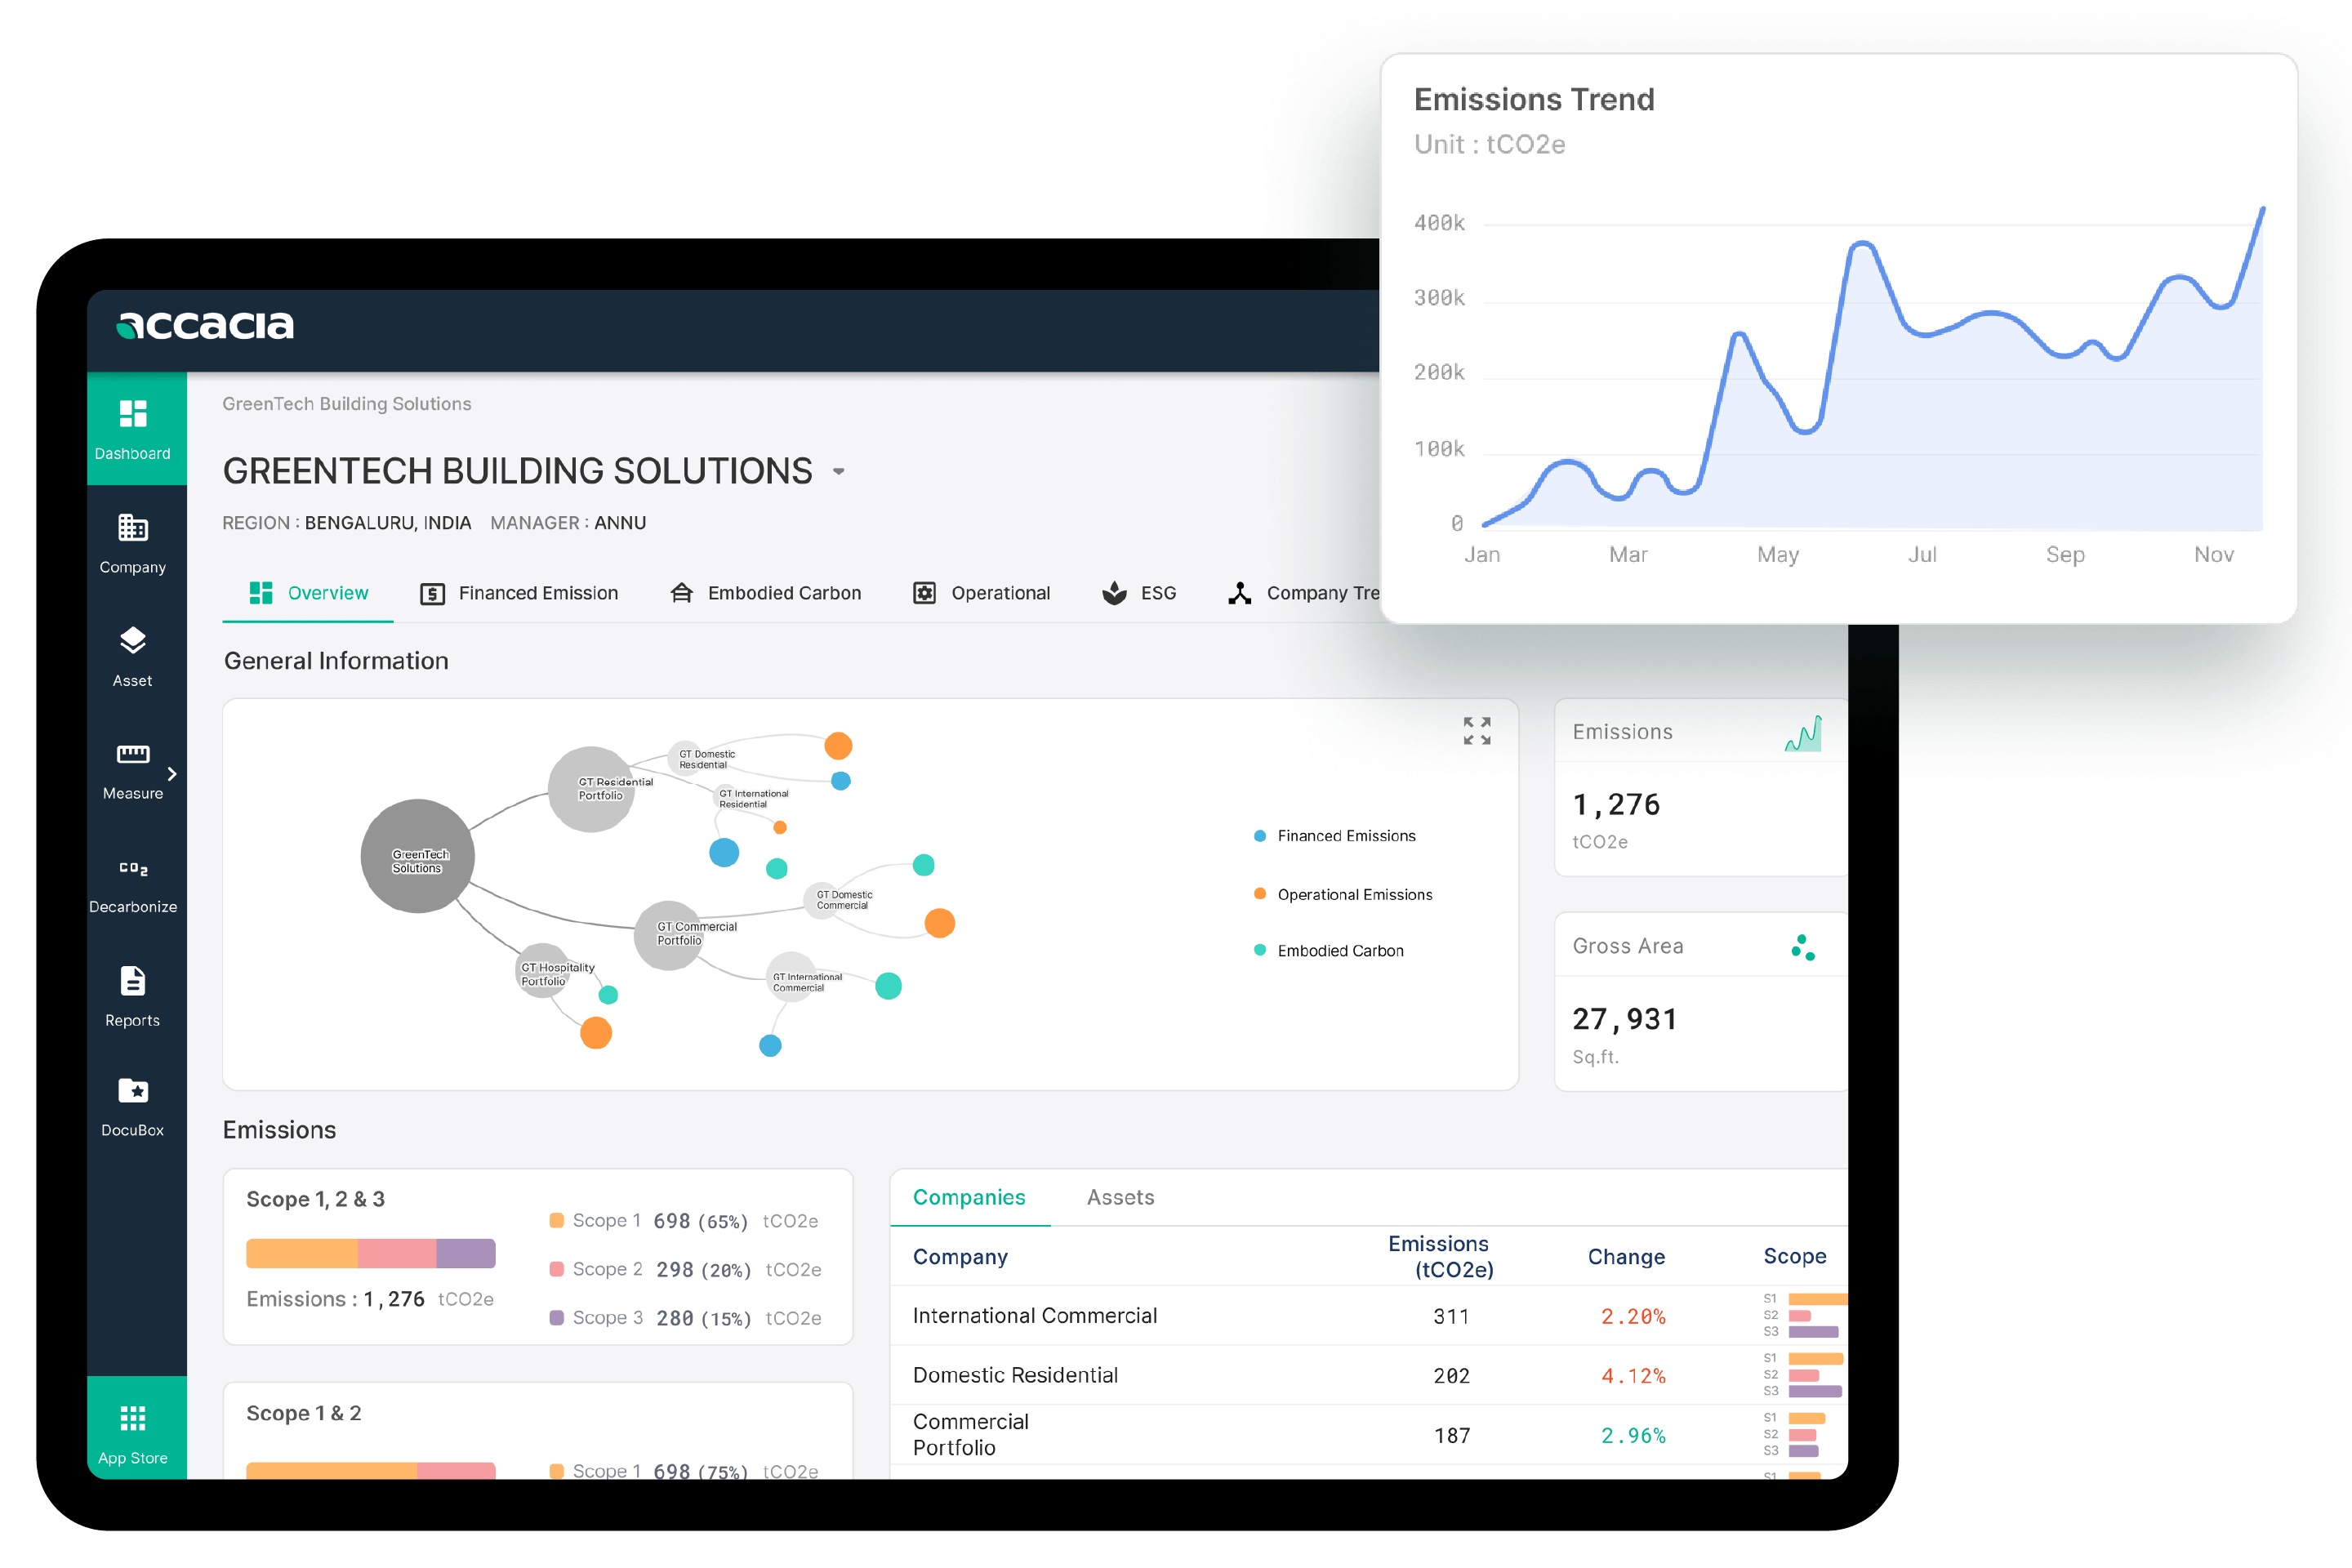The image size is (2352, 1568).
Task: Toggle Operational Emissions legend item
Action: (1343, 894)
